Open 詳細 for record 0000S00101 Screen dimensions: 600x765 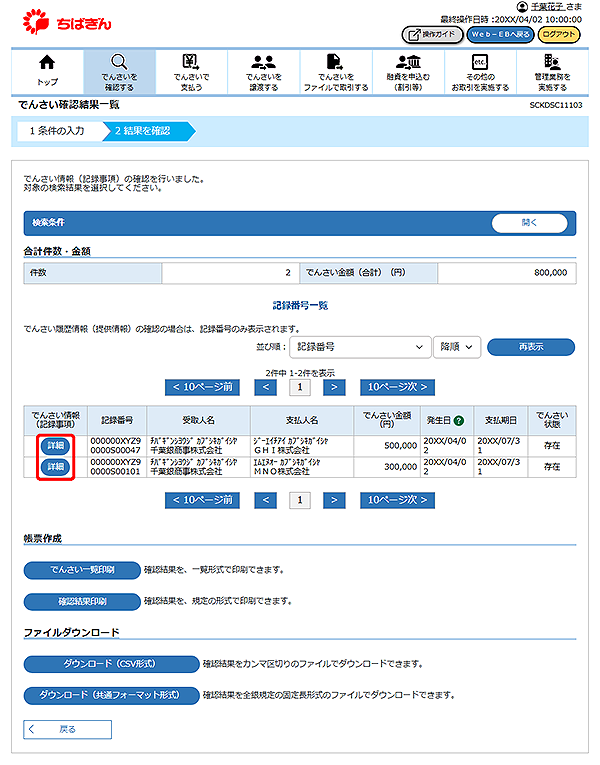(56, 467)
